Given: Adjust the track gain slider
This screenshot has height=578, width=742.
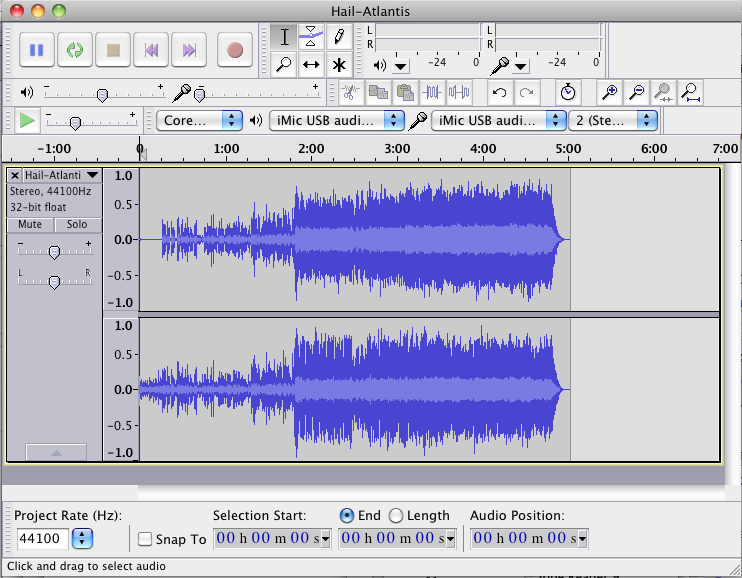Looking at the screenshot, I should pos(54,252).
